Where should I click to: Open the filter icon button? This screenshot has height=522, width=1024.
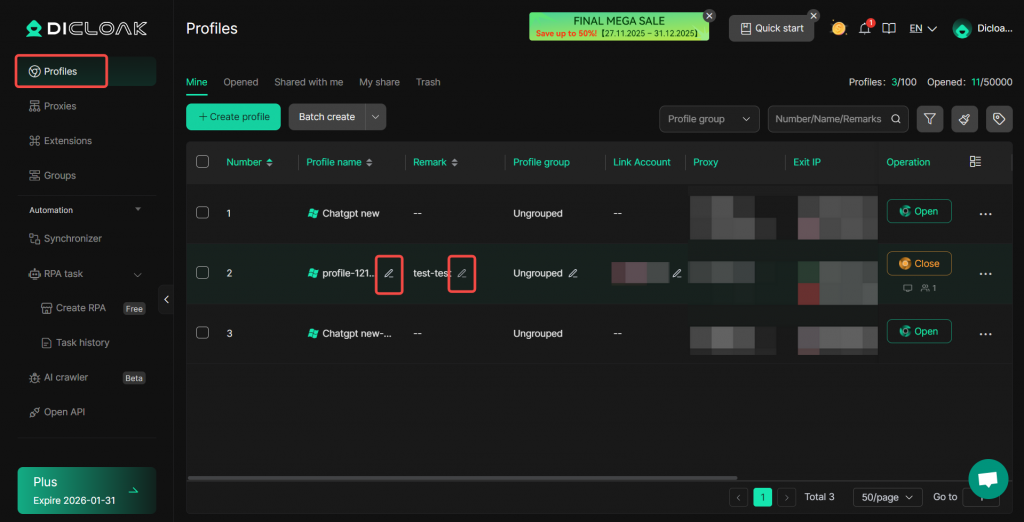click(930, 119)
